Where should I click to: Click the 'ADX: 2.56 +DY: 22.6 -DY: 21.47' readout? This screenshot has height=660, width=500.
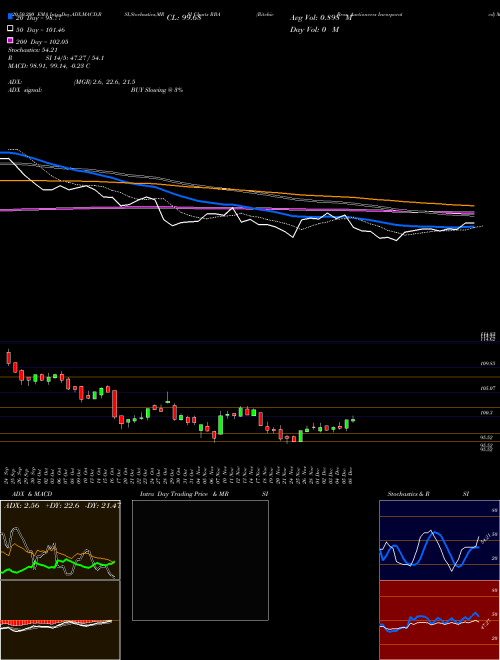pos(62,506)
